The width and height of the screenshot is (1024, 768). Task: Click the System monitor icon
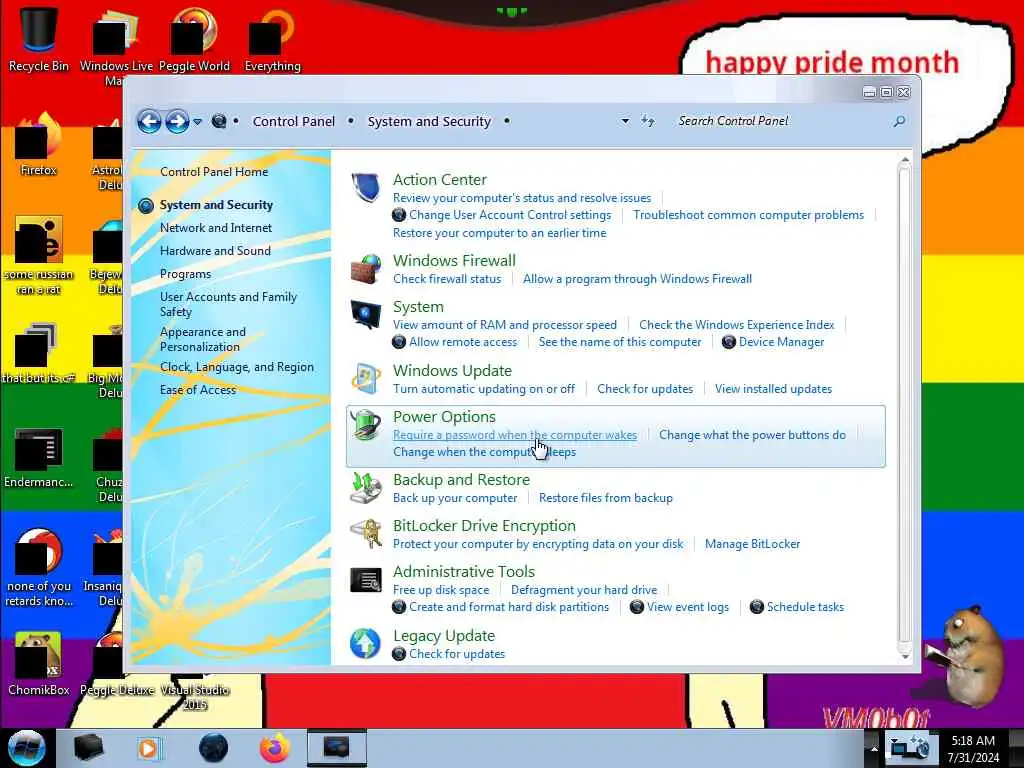pos(365,315)
